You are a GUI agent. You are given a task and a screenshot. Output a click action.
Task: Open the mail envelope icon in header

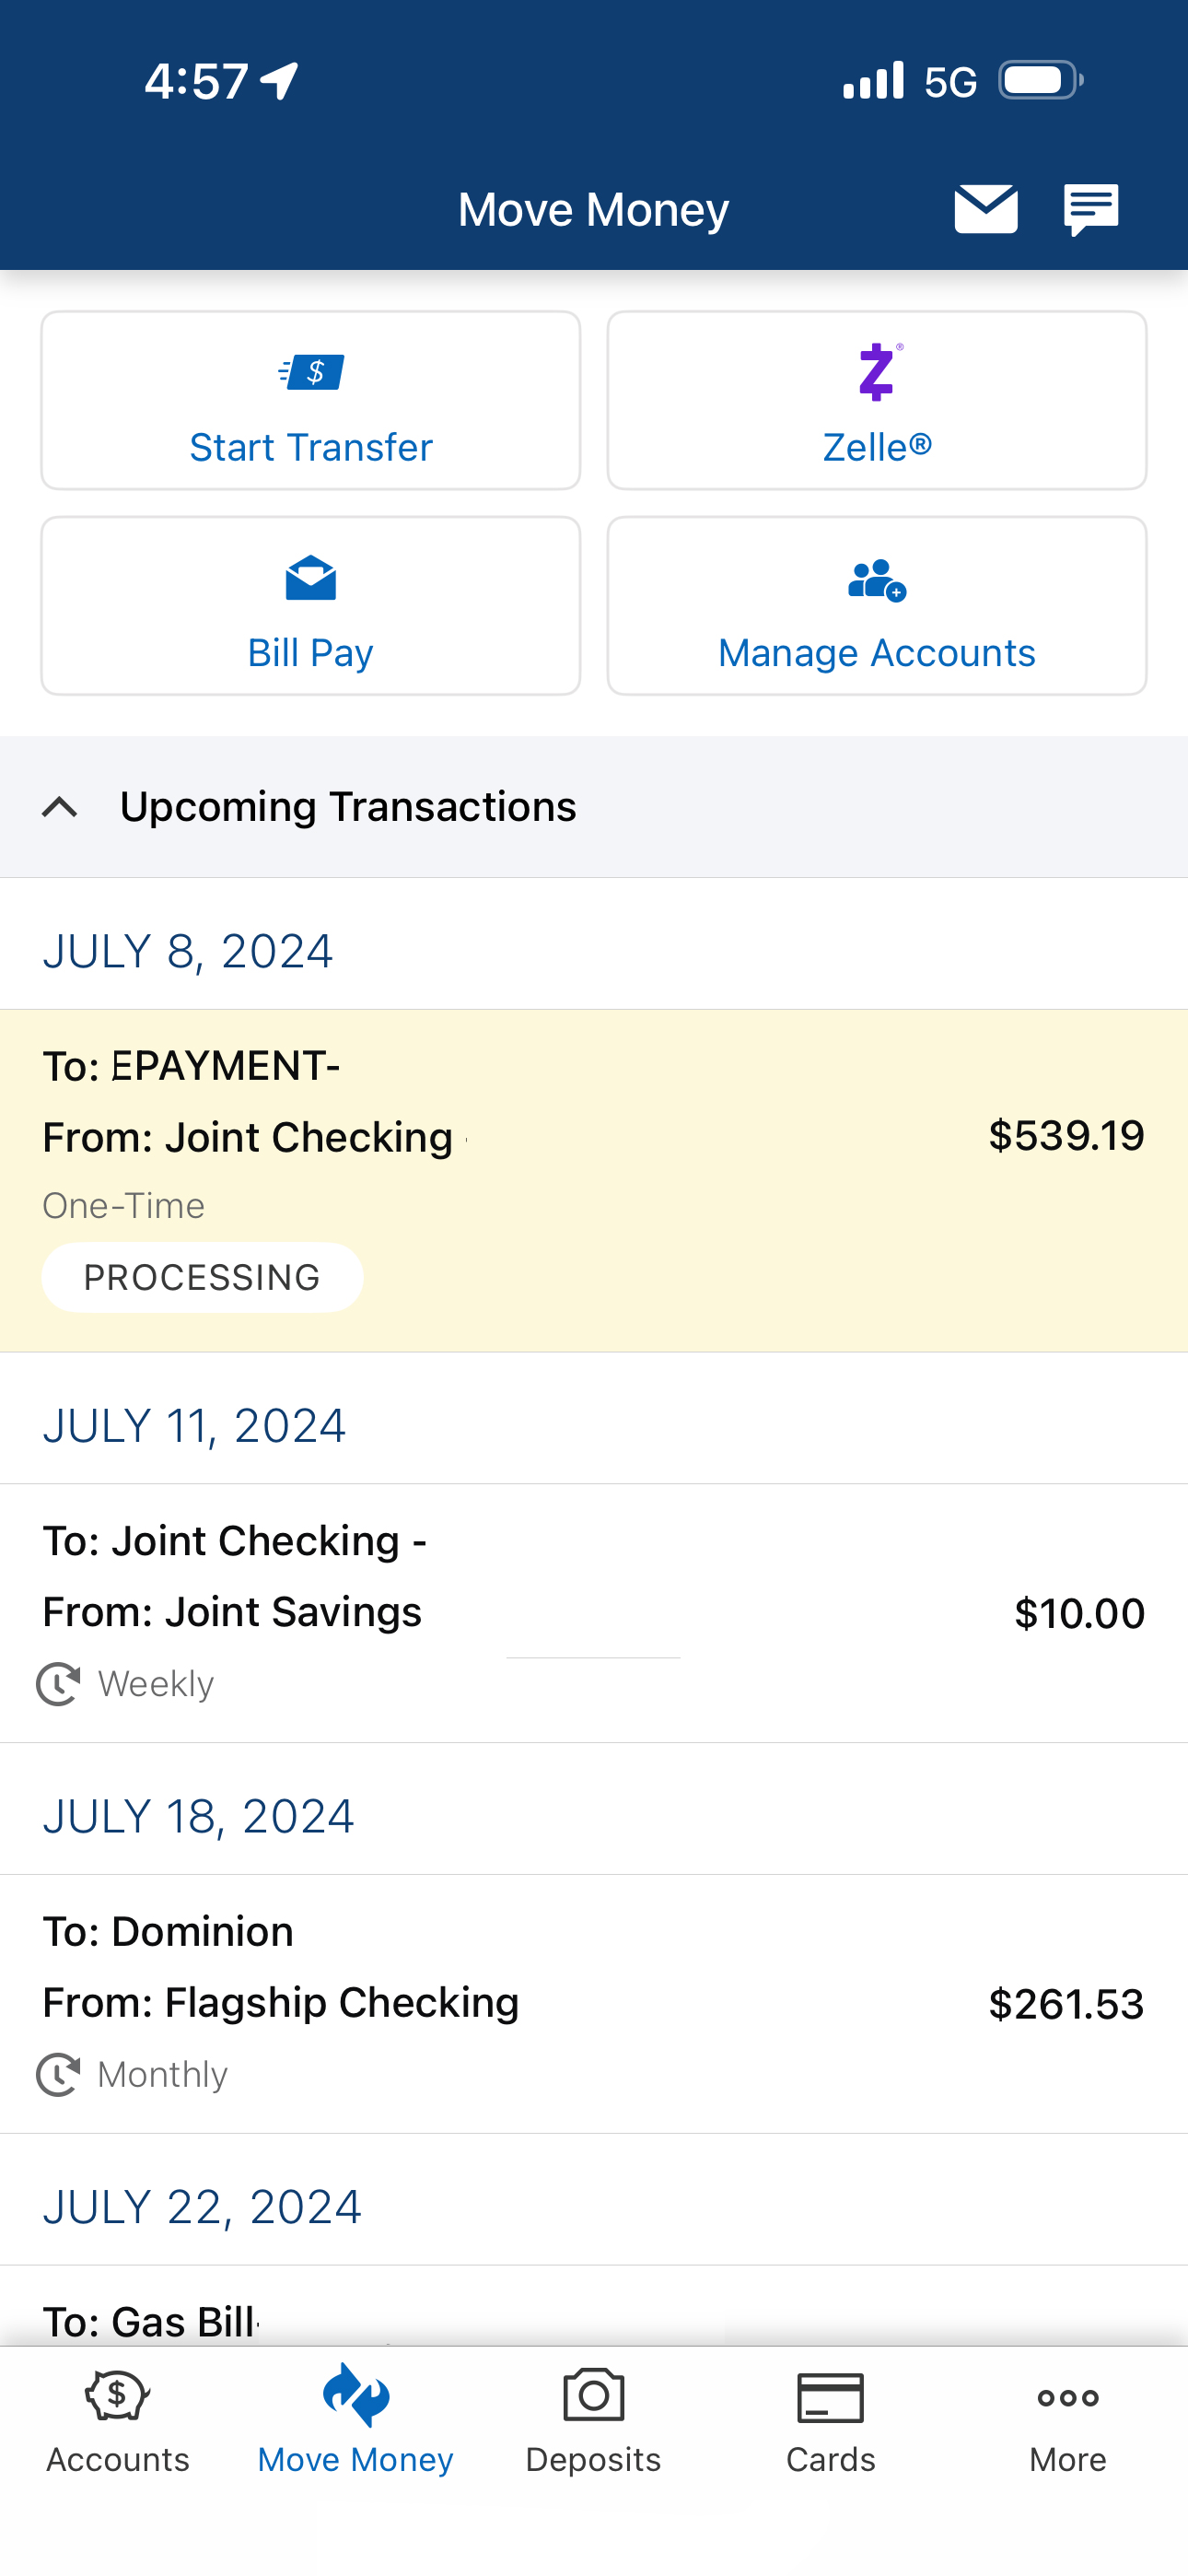tap(985, 209)
